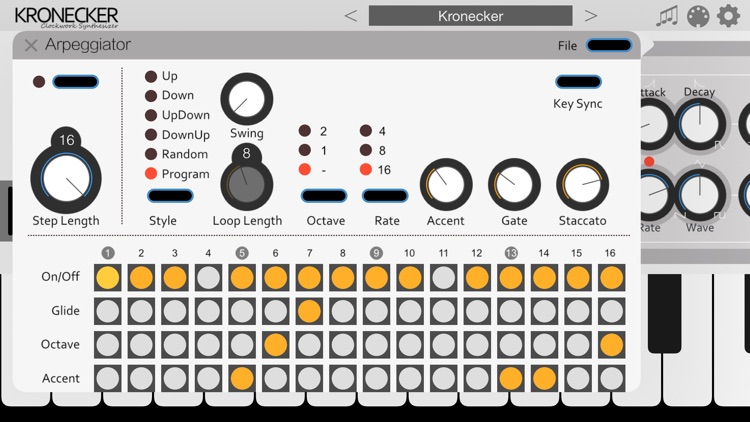Toggle Accent for step 9
Viewport: 750px width, 422px height.
pos(376,378)
